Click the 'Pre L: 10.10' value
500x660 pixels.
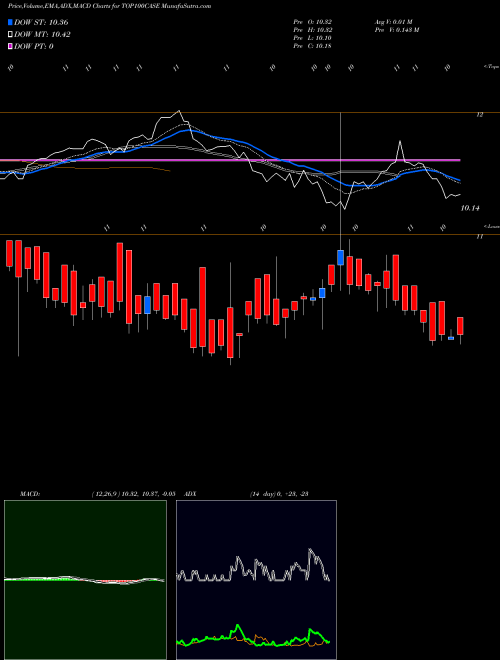point(313,37)
